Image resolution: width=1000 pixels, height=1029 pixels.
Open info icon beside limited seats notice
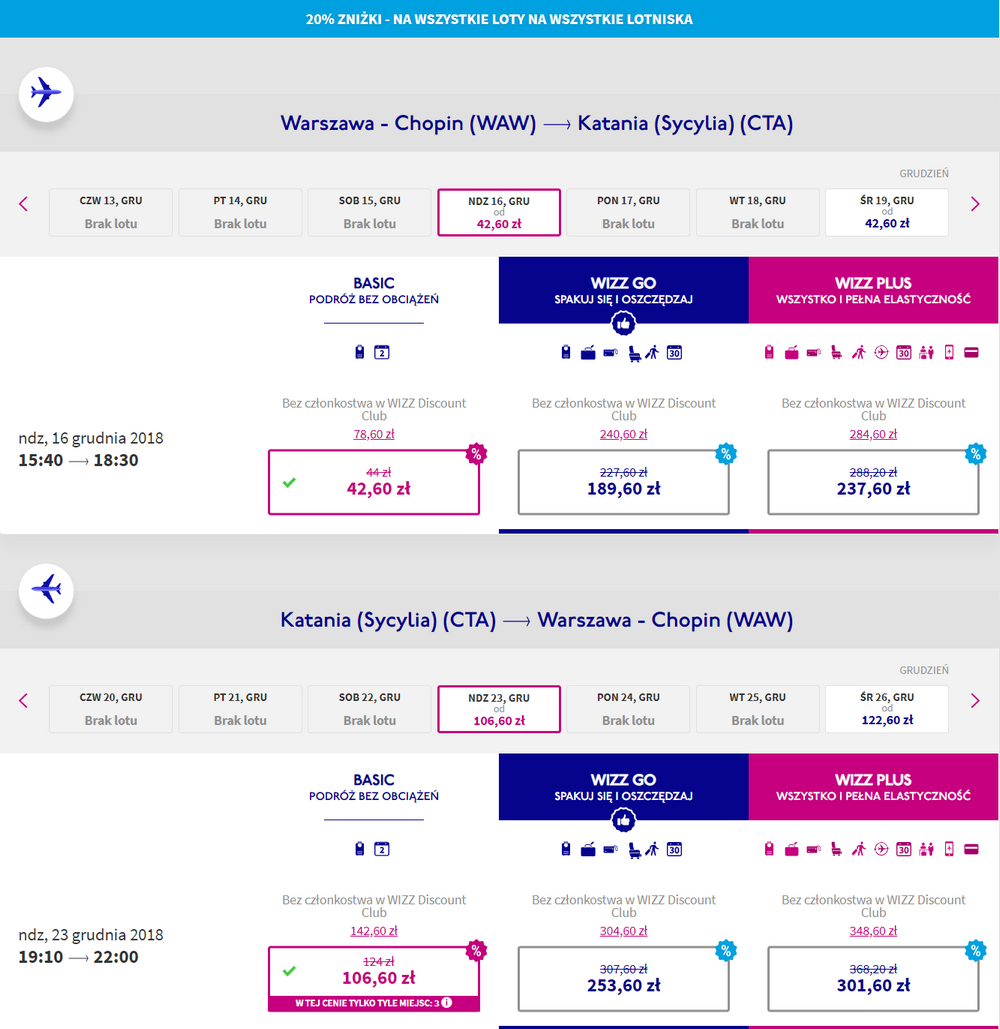(x=447, y=1003)
